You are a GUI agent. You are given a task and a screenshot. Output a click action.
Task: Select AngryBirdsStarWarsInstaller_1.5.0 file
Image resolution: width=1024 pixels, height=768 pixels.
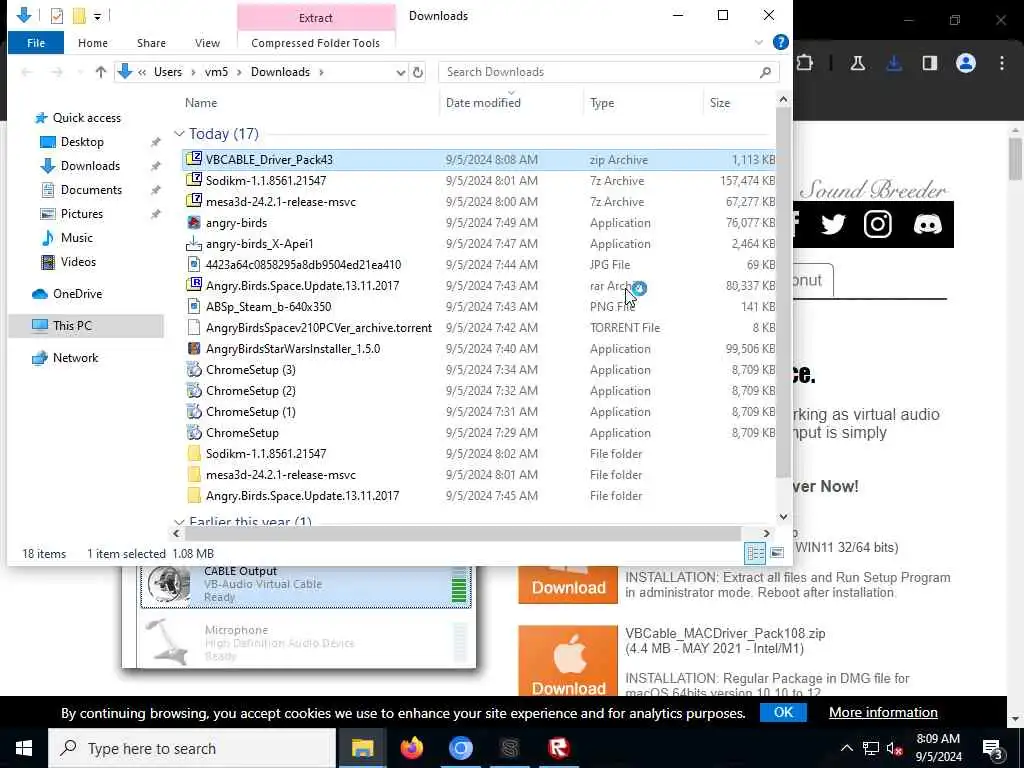478,349
